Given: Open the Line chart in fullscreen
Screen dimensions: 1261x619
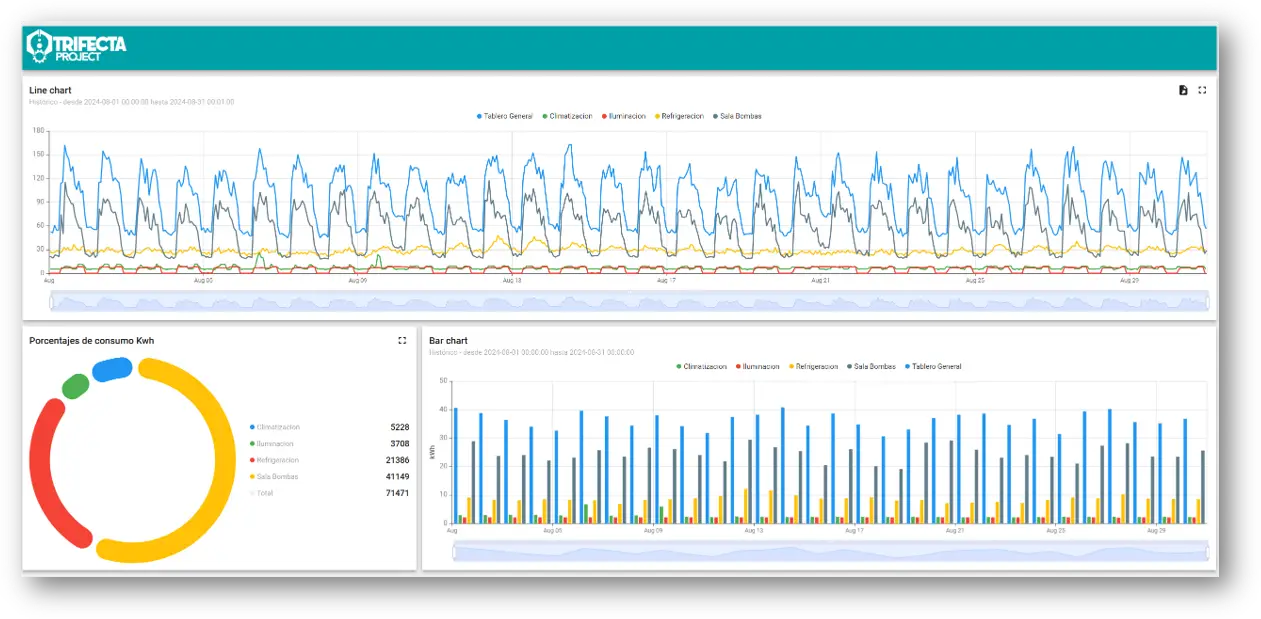Looking at the screenshot, I should click(1202, 90).
